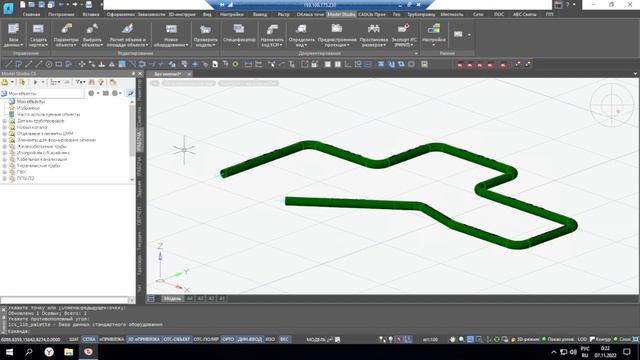The width and height of the screenshot is (640, 360).
Task: Click Экспорт IFC ribbon icon
Action: pyautogui.click(x=404, y=35)
